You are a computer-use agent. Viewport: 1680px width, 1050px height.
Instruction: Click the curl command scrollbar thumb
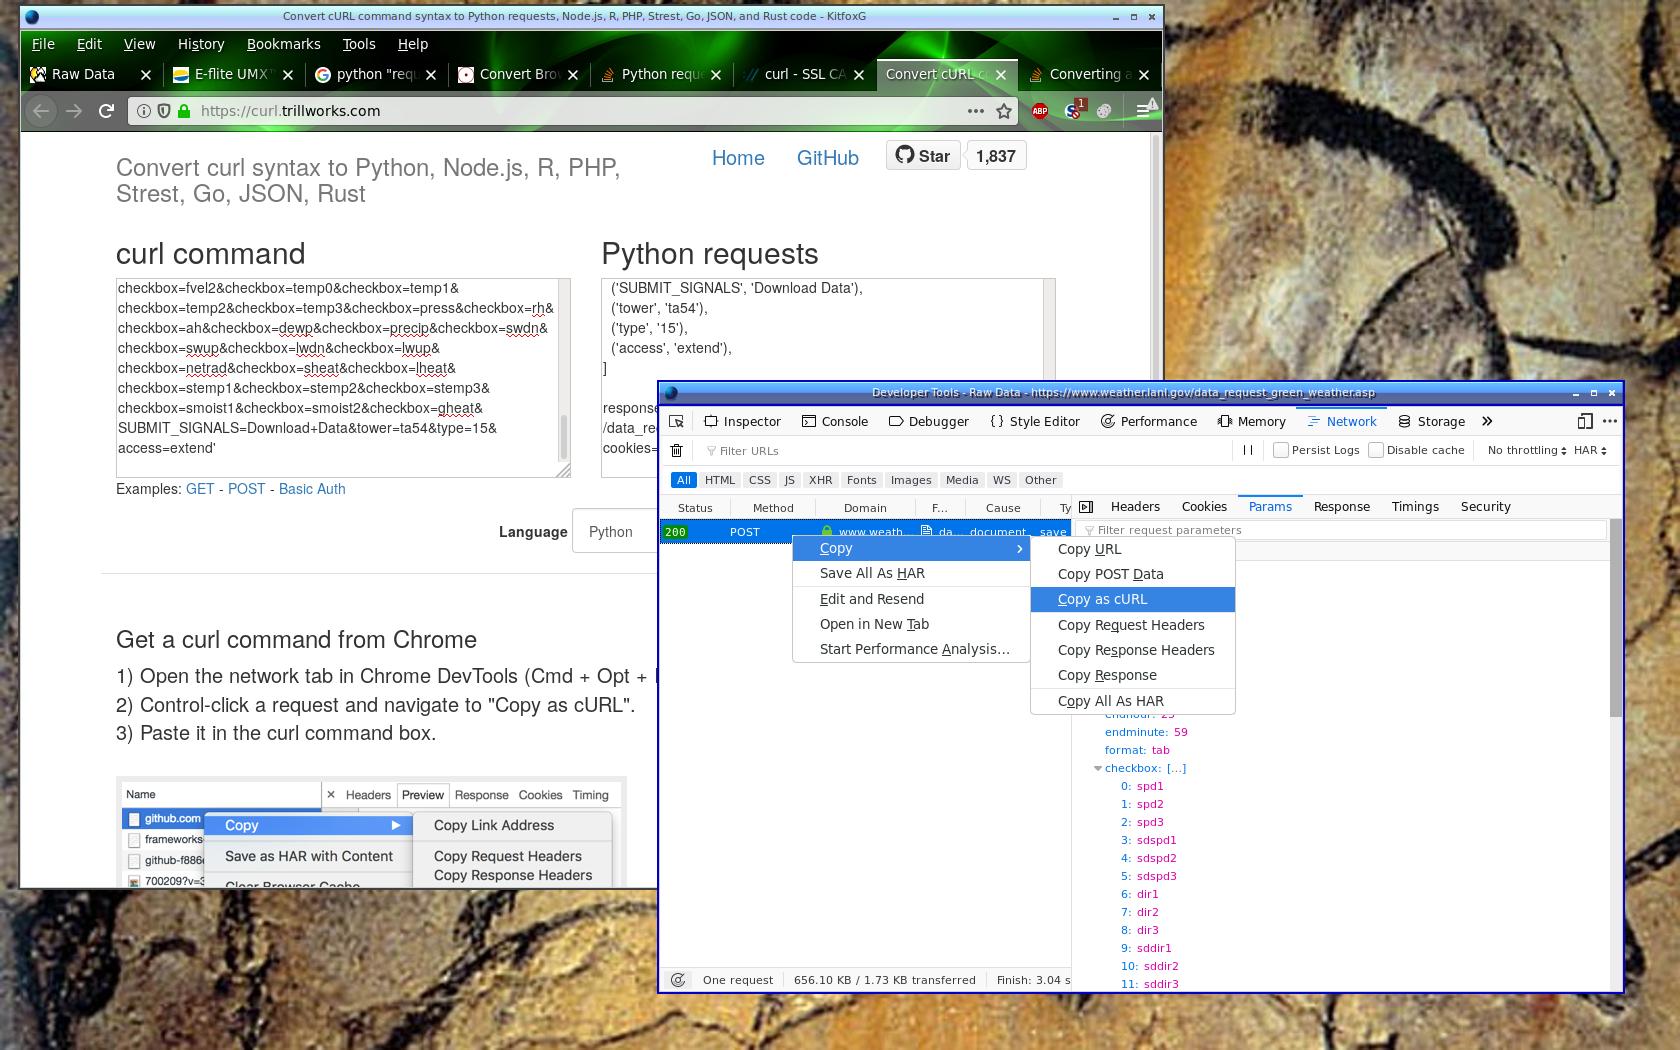563,437
